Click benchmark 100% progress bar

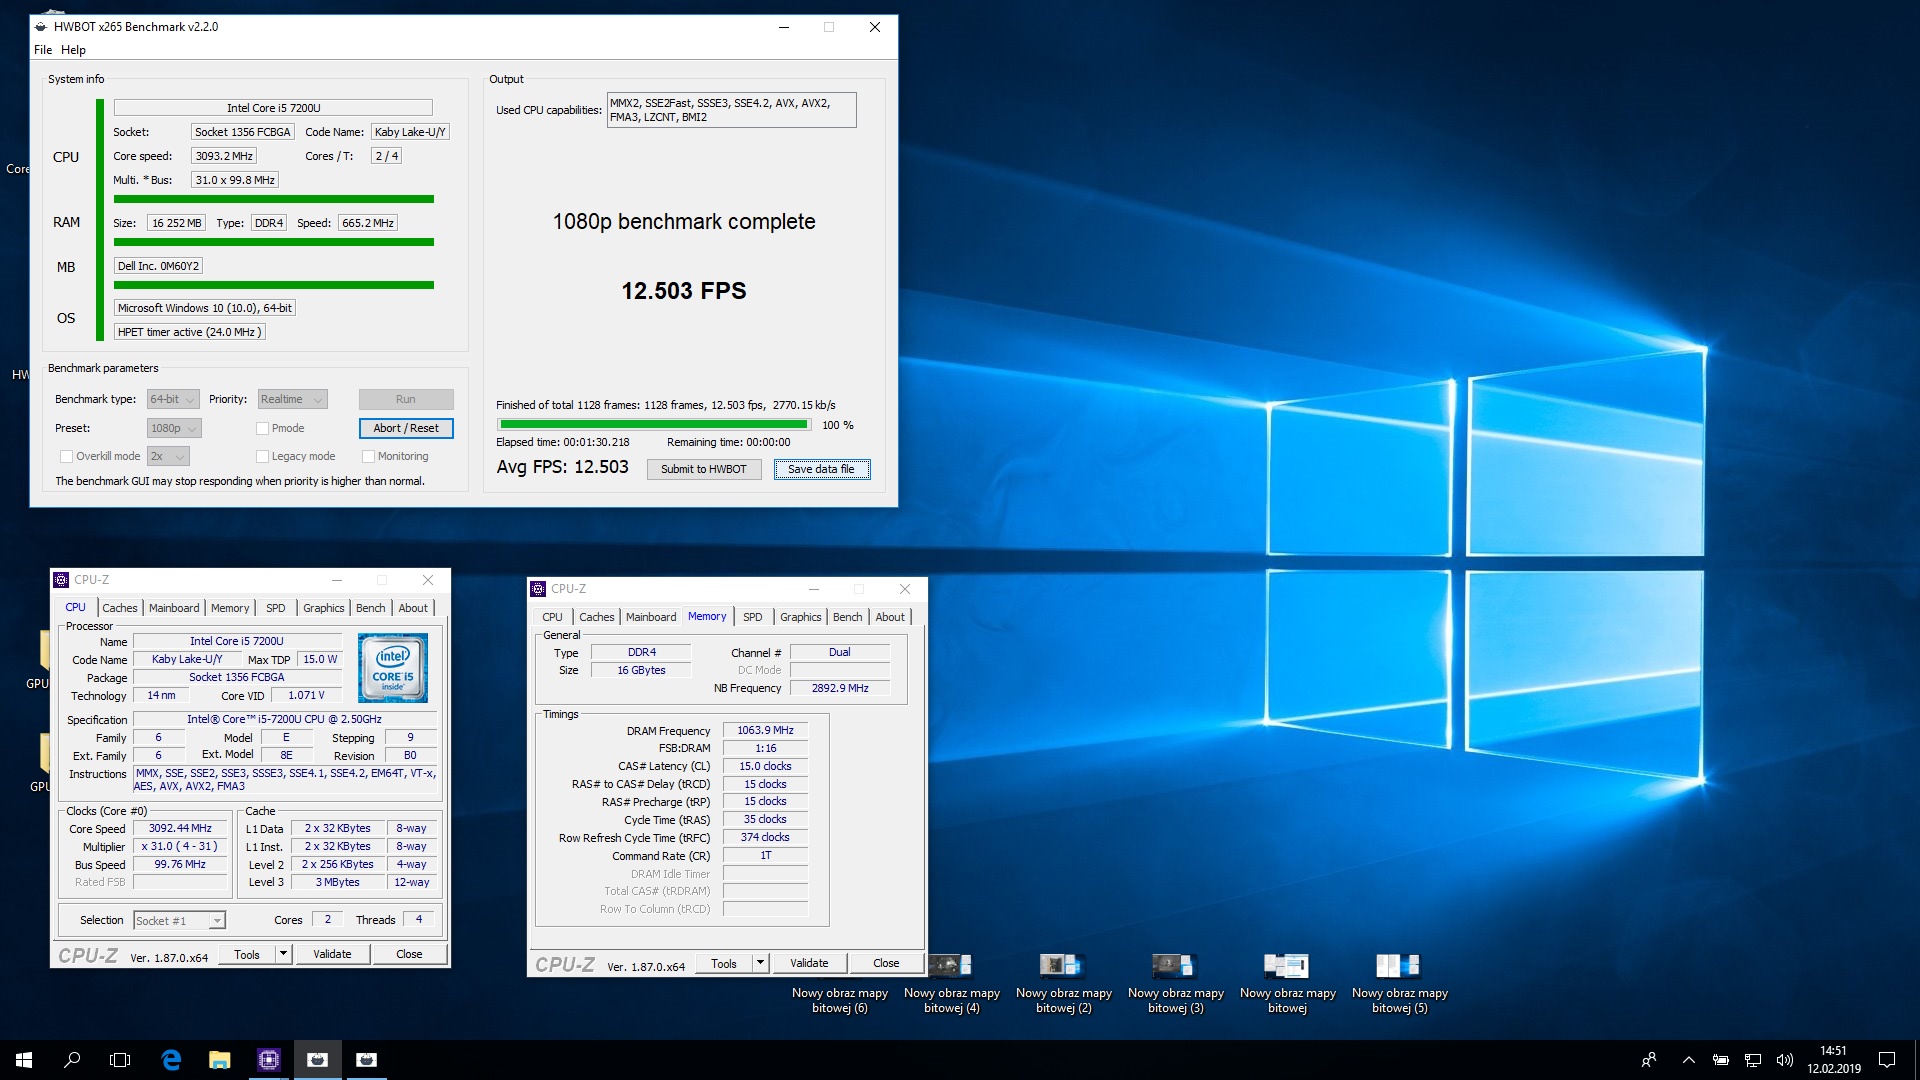pos(654,425)
